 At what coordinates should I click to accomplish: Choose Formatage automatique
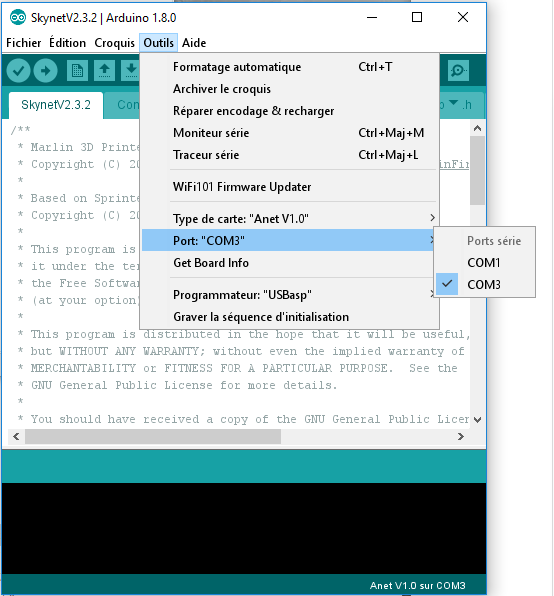point(290,67)
